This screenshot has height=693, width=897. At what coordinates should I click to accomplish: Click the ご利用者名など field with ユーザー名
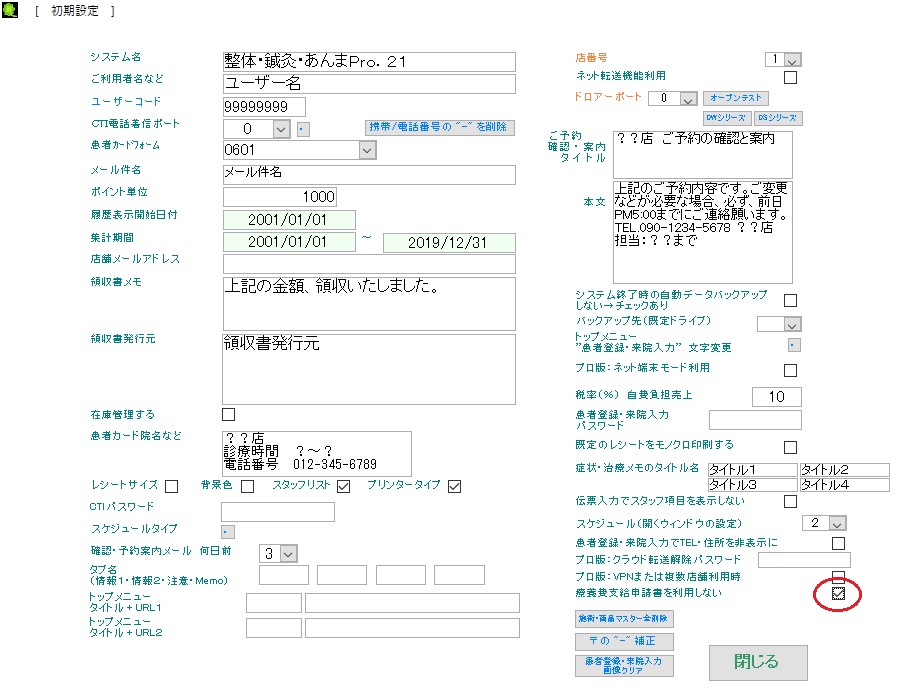369,84
